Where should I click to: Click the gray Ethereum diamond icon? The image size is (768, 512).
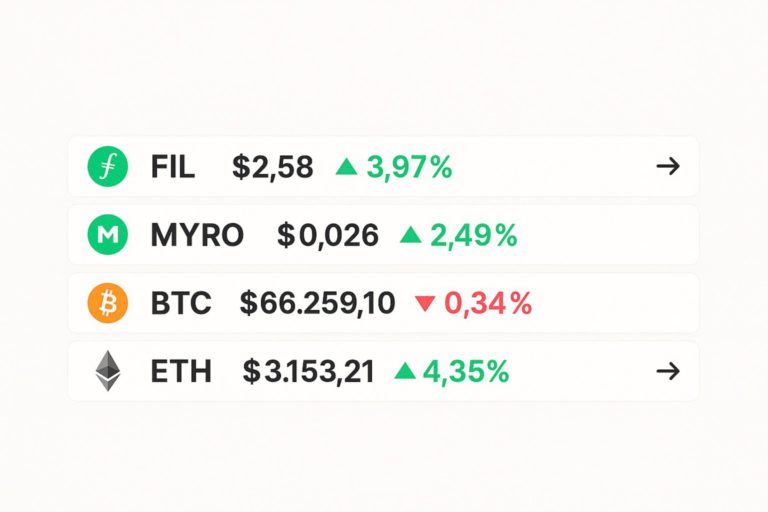point(108,371)
